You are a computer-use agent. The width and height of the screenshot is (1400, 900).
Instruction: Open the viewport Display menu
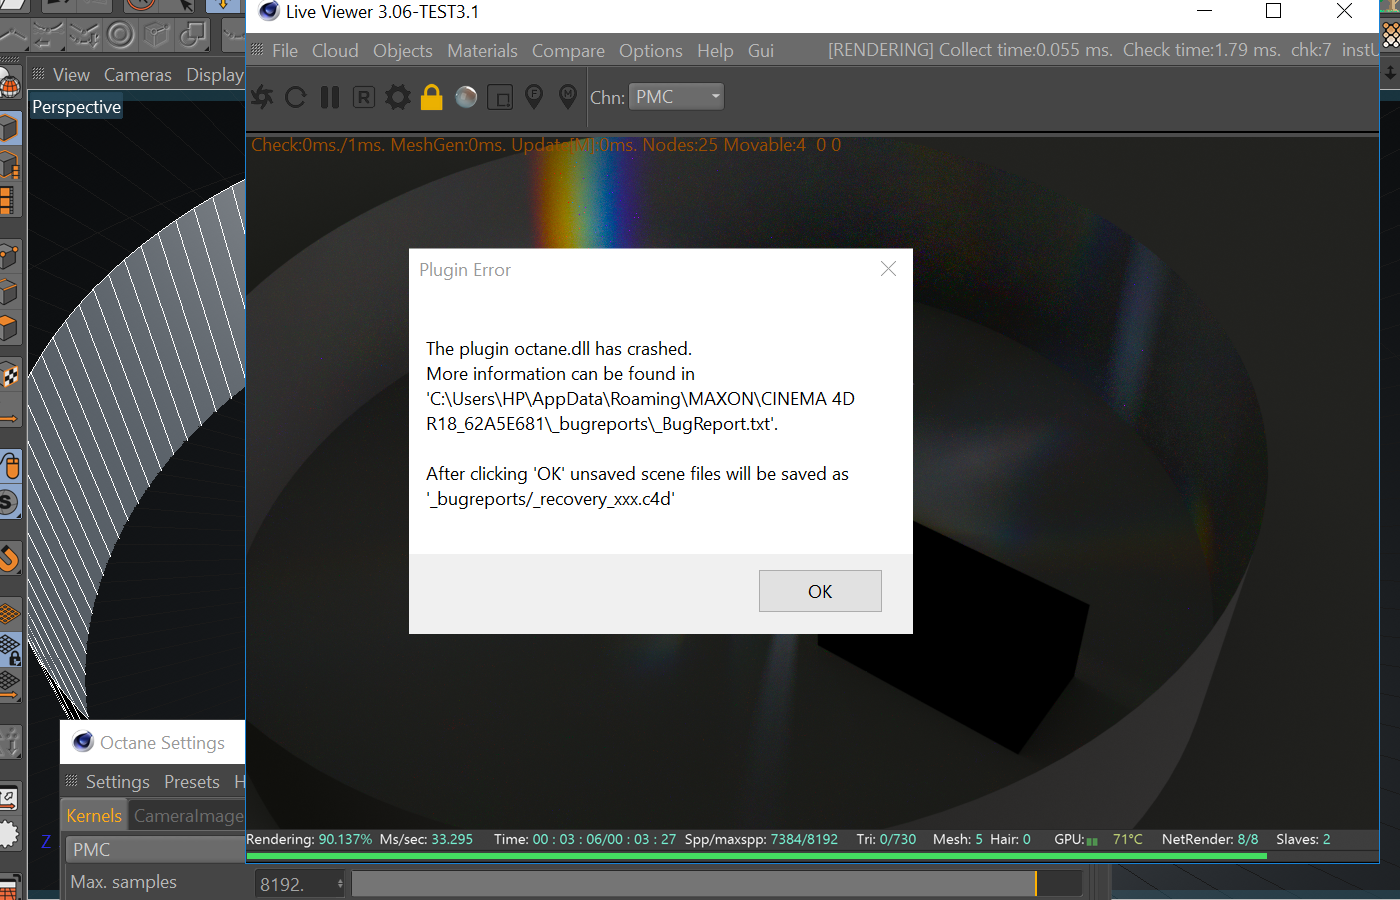click(215, 75)
